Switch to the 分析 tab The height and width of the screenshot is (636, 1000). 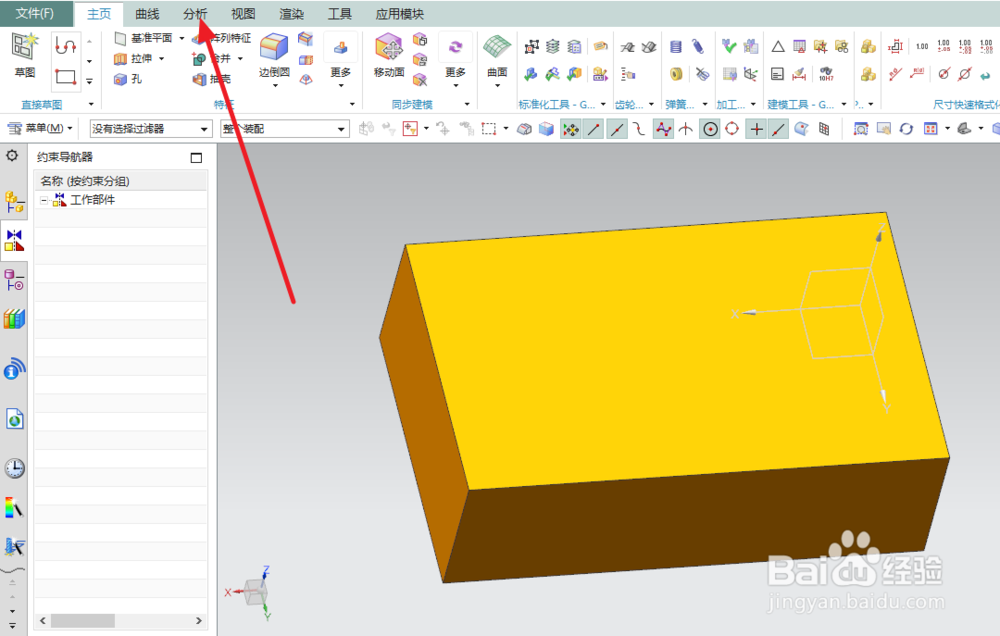195,14
